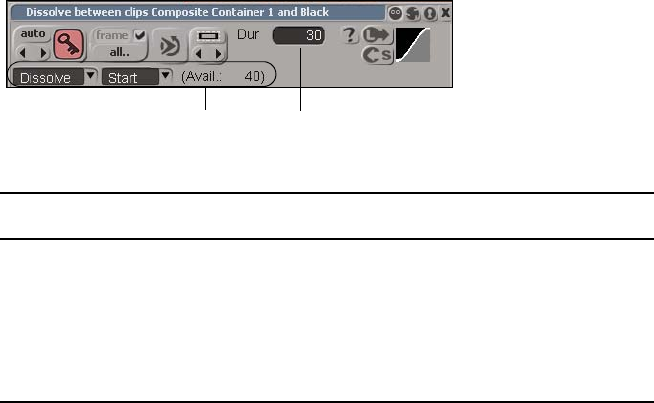654x403 pixels.
Task: Toggle the frame checkbox
Action: click(140, 35)
